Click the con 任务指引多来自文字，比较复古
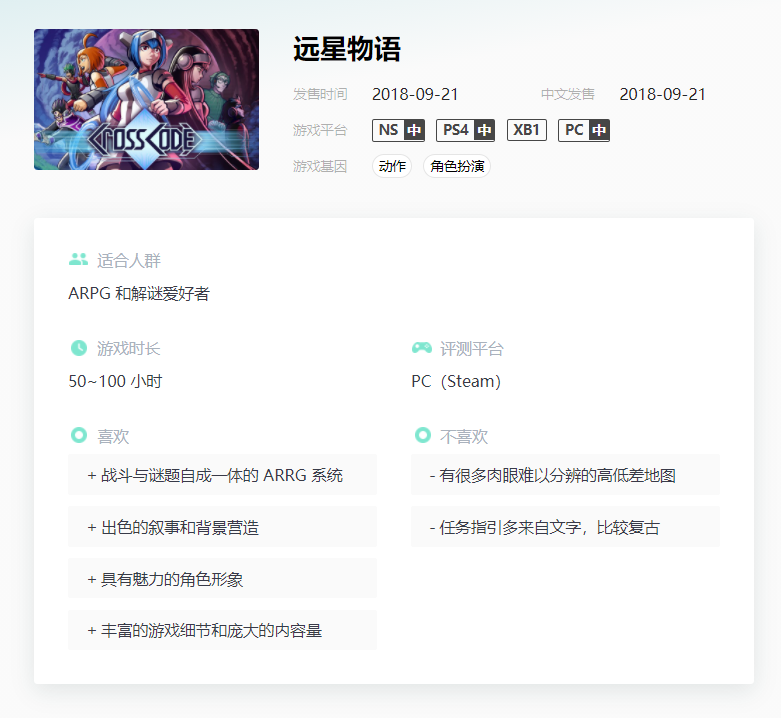Viewport: 781px width, 724px height. 565,526
